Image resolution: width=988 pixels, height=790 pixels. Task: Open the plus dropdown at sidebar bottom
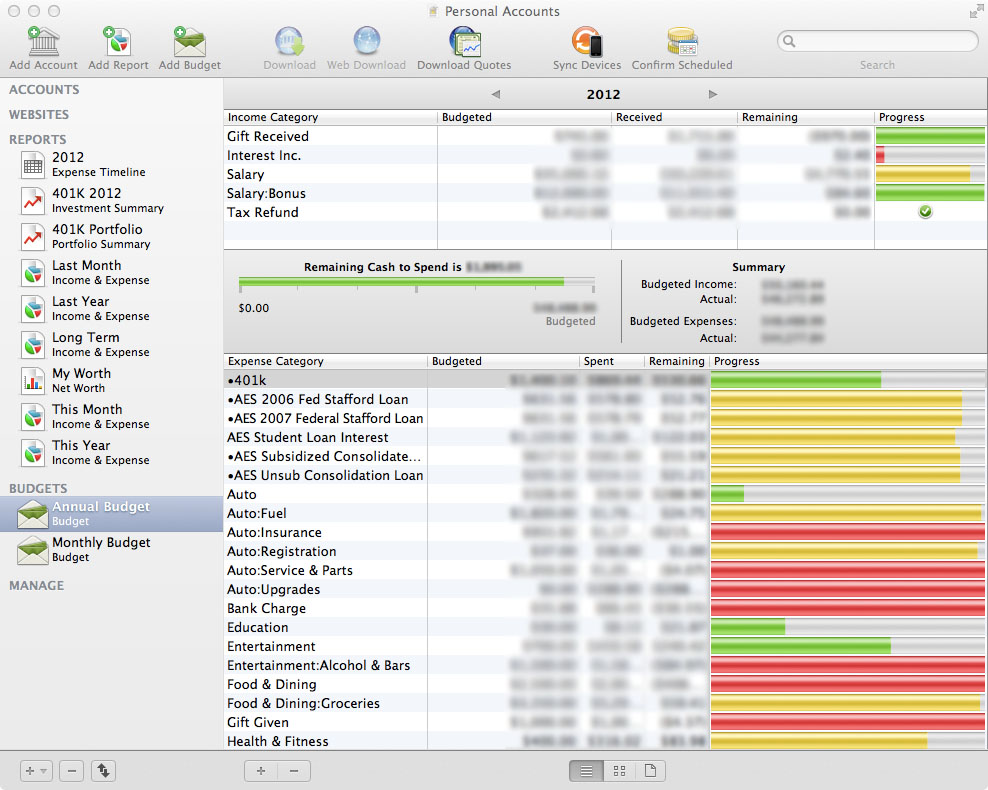36,771
